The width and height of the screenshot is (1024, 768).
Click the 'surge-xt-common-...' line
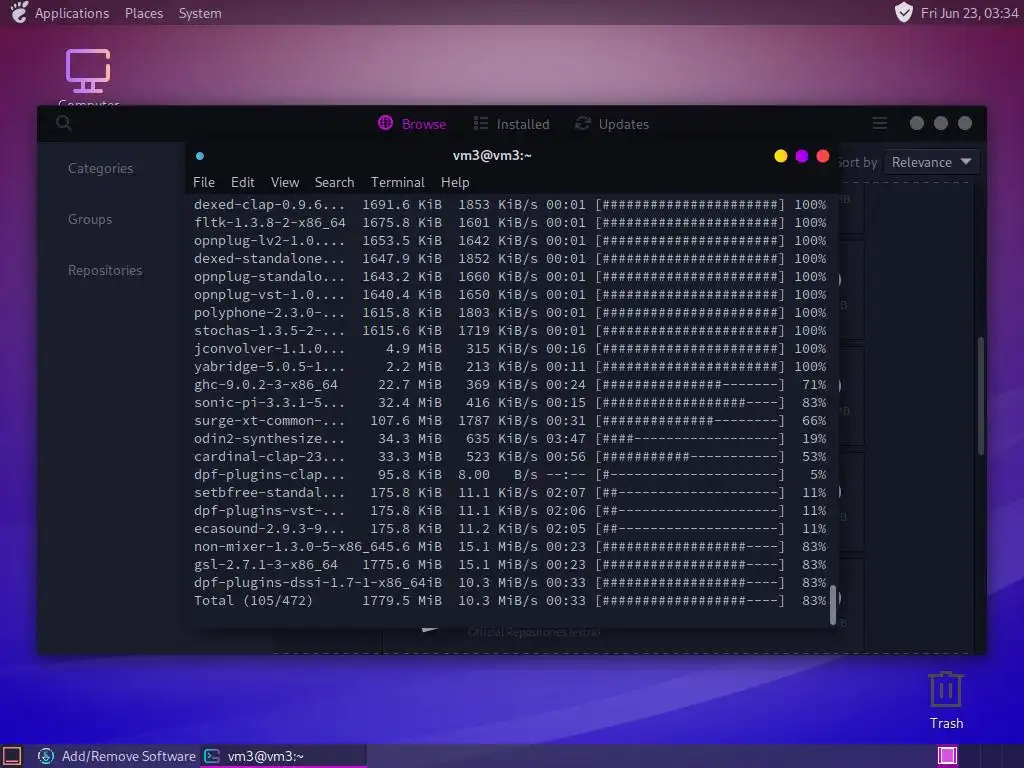[509, 421]
